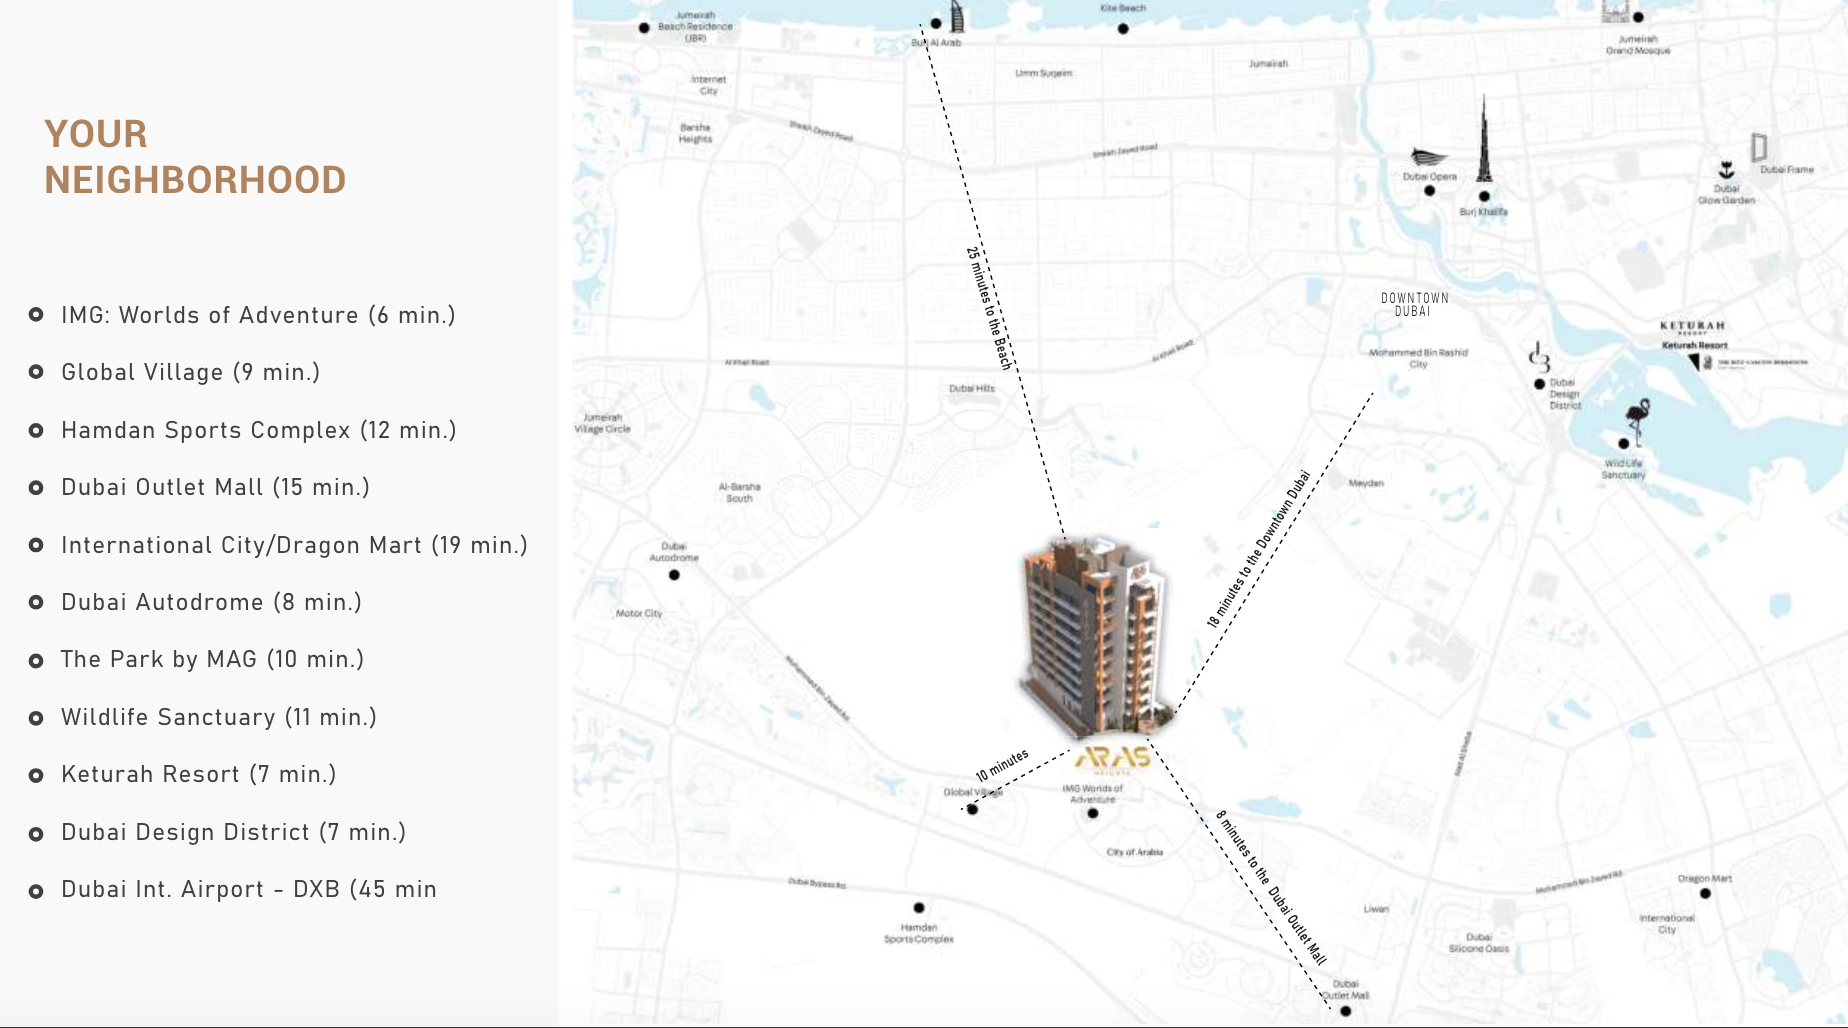The height and width of the screenshot is (1028, 1848).
Task: Click "Keturah Resort (7 min.)" in the list
Action: click(198, 774)
